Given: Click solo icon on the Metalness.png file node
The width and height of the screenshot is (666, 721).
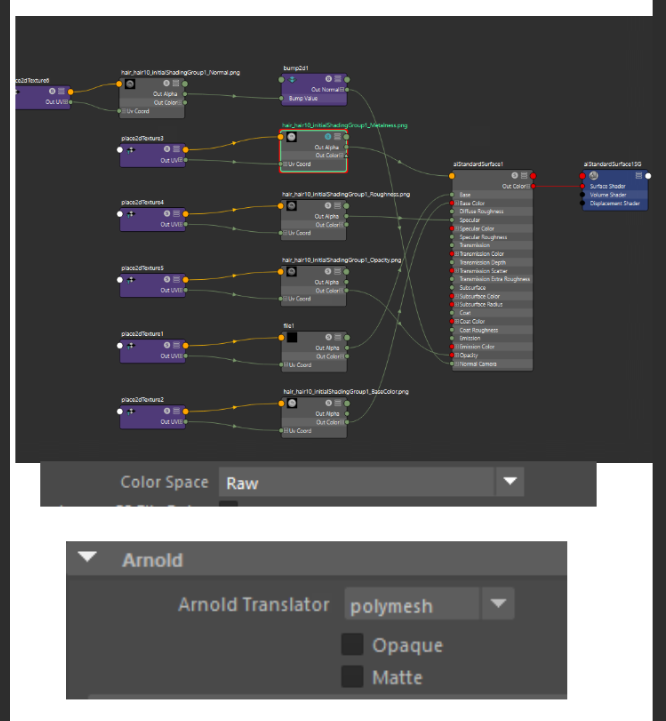Looking at the screenshot, I should 328,137.
